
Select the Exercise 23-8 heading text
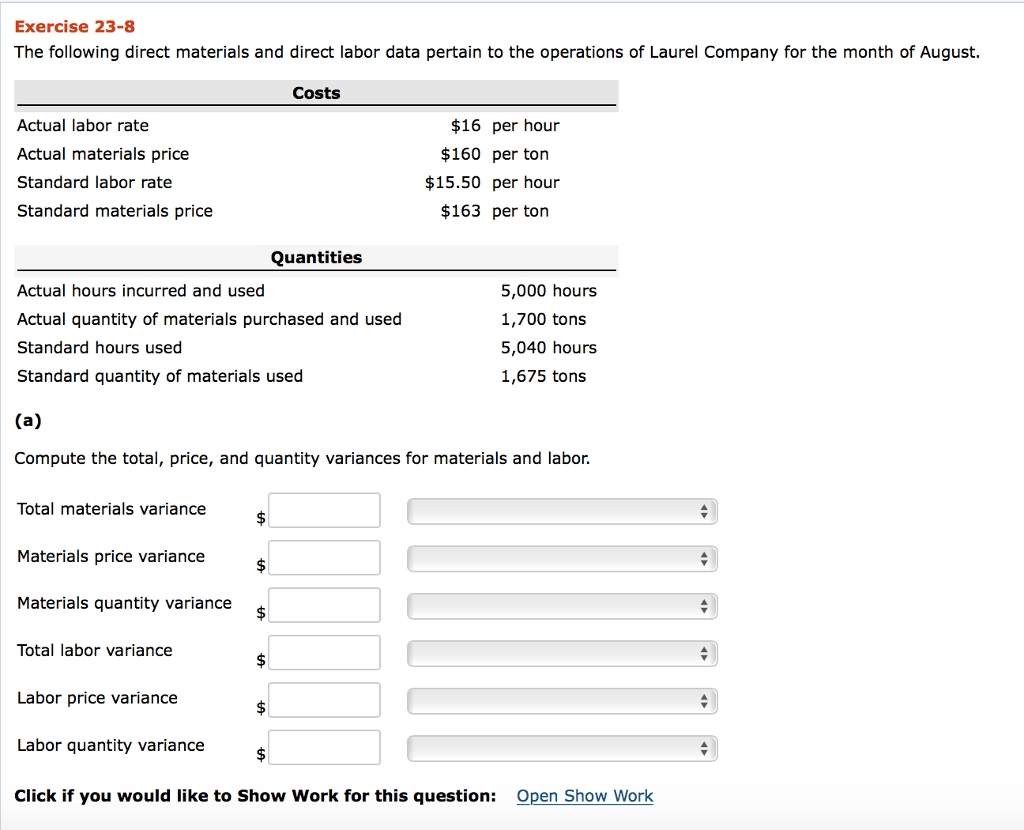(x=74, y=27)
